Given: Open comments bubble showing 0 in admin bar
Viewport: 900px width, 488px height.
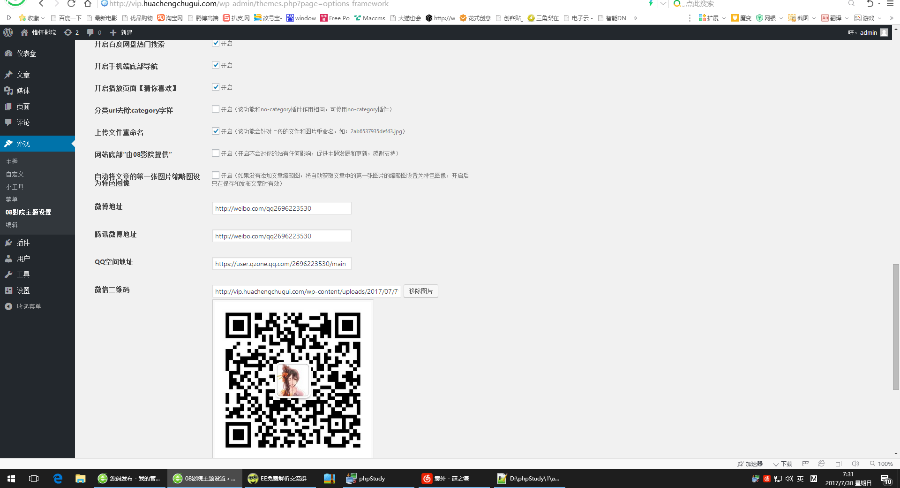Looking at the screenshot, I should coord(94,33).
